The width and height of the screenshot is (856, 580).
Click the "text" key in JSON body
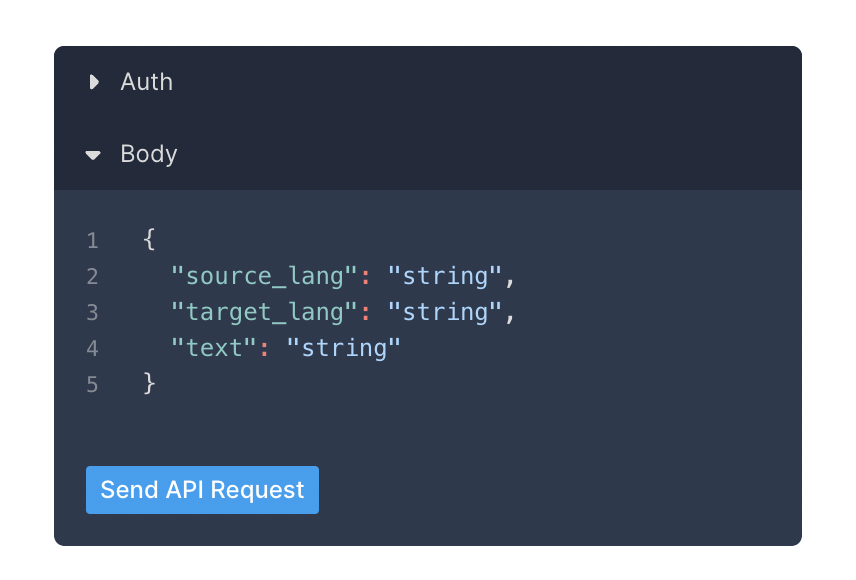click(x=213, y=348)
